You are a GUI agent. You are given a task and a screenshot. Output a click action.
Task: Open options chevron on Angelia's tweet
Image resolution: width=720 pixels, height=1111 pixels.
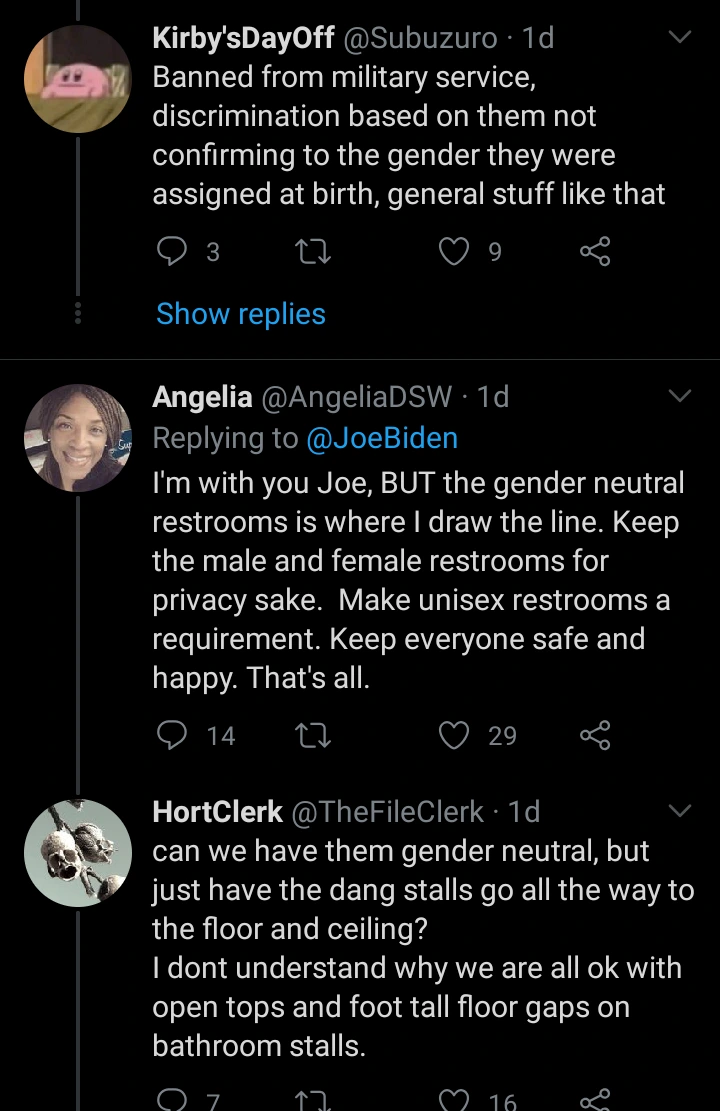pyautogui.click(x=680, y=397)
